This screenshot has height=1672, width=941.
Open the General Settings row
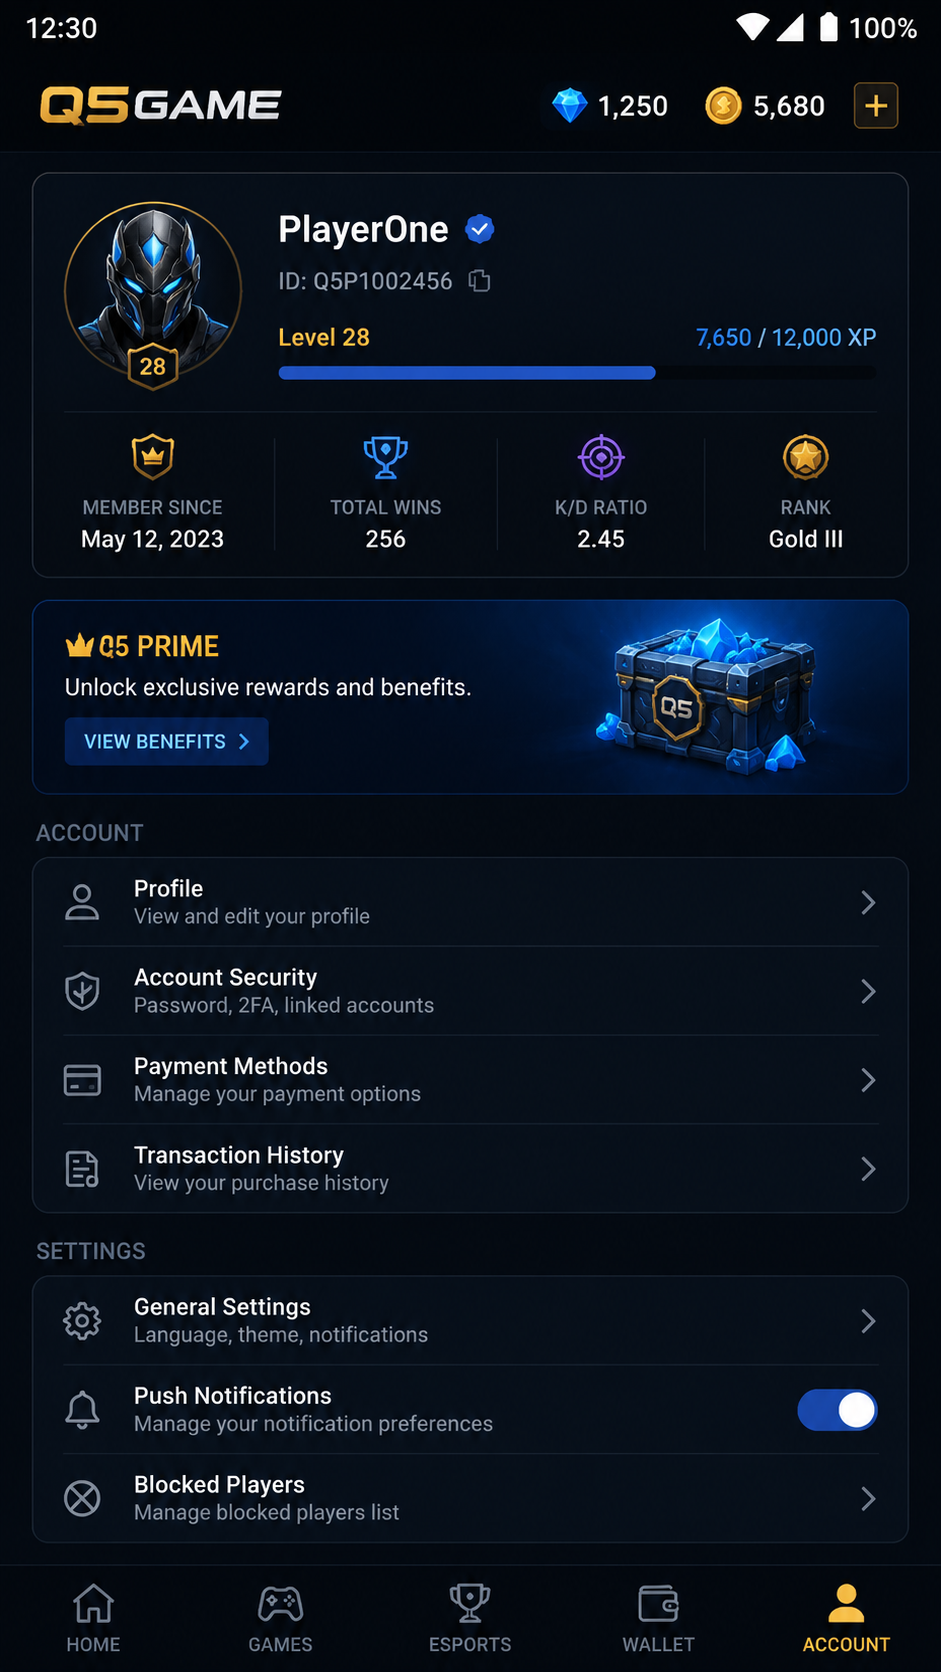pos(471,1321)
